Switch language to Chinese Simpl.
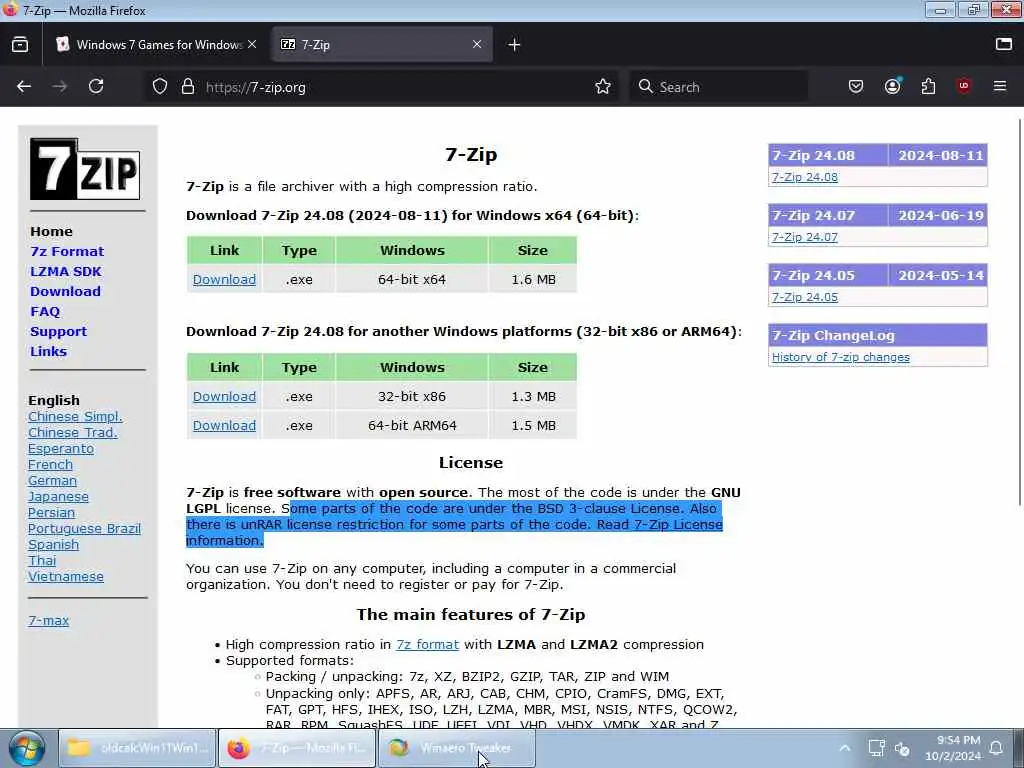Screen dimensions: 1024x768 point(75,417)
